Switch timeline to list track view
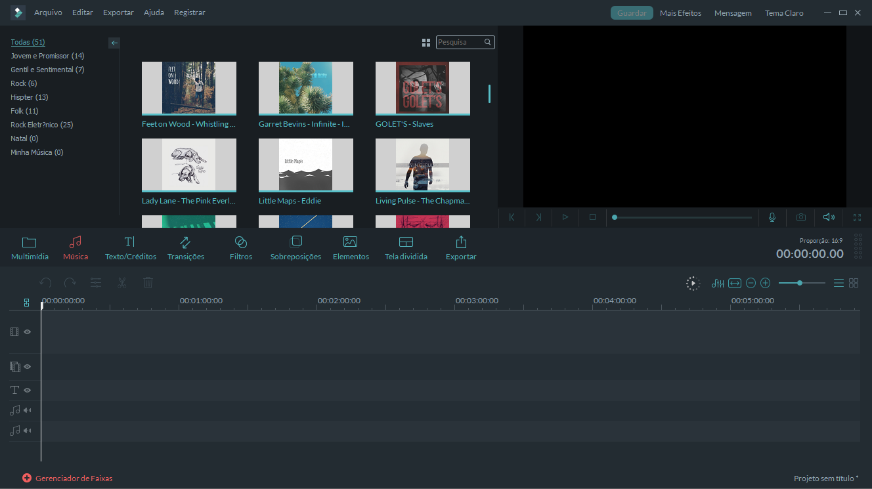The height and width of the screenshot is (489, 872). (x=839, y=283)
